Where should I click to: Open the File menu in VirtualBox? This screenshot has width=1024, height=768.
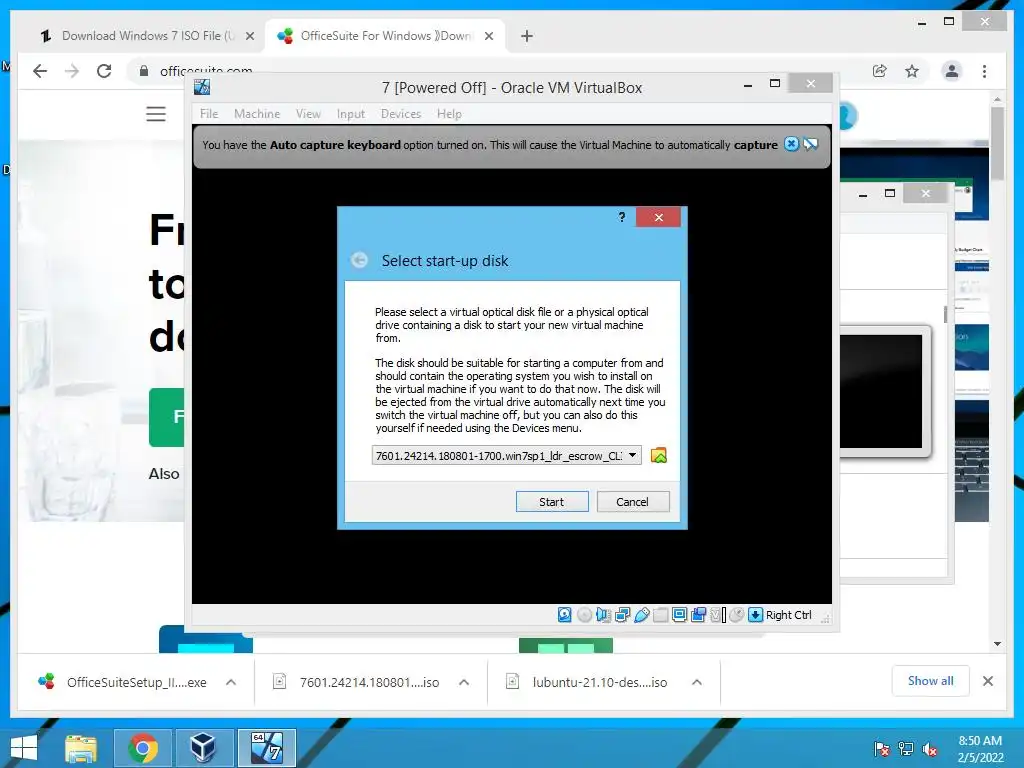click(x=209, y=114)
